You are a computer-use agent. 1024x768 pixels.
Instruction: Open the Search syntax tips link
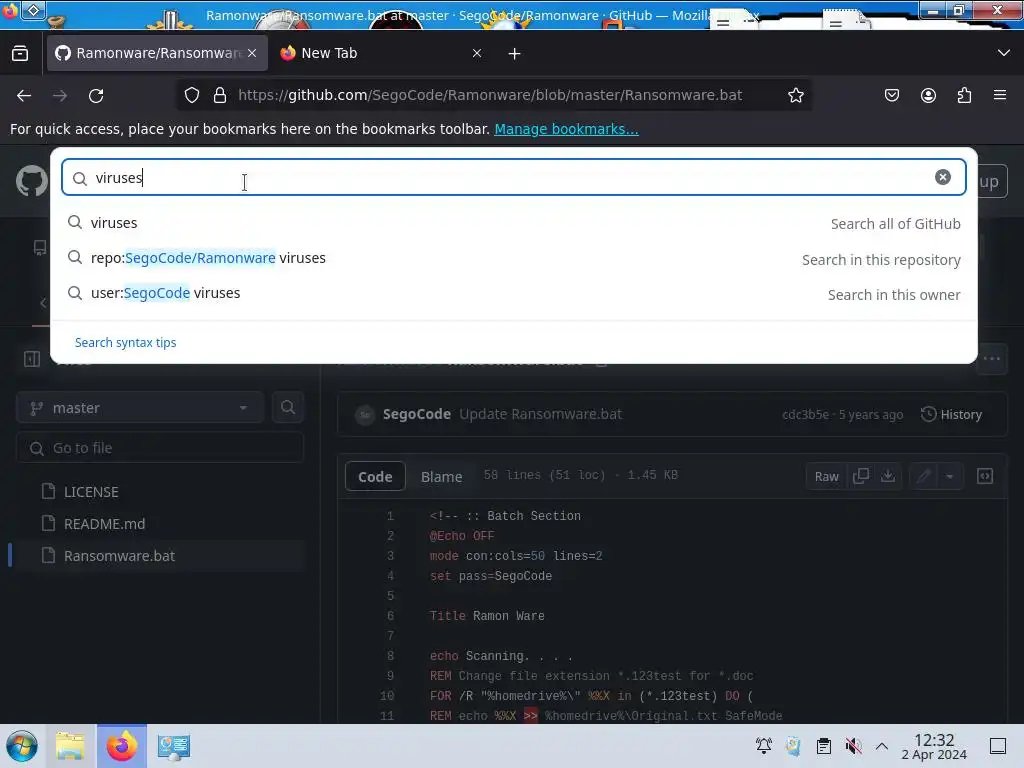coord(125,342)
